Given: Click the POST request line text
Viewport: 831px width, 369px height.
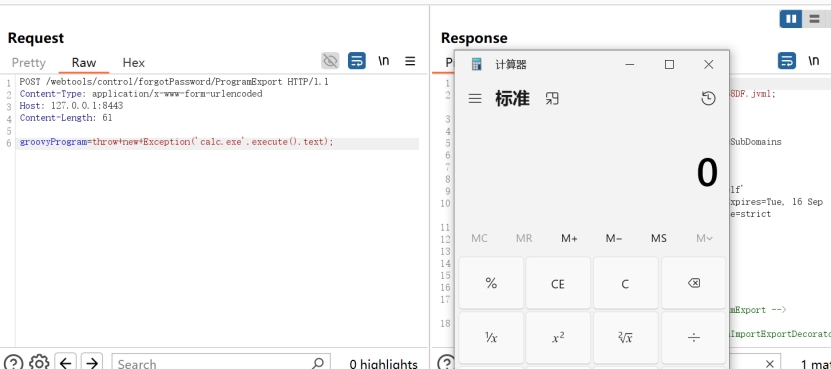Looking at the screenshot, I should 174,82.
